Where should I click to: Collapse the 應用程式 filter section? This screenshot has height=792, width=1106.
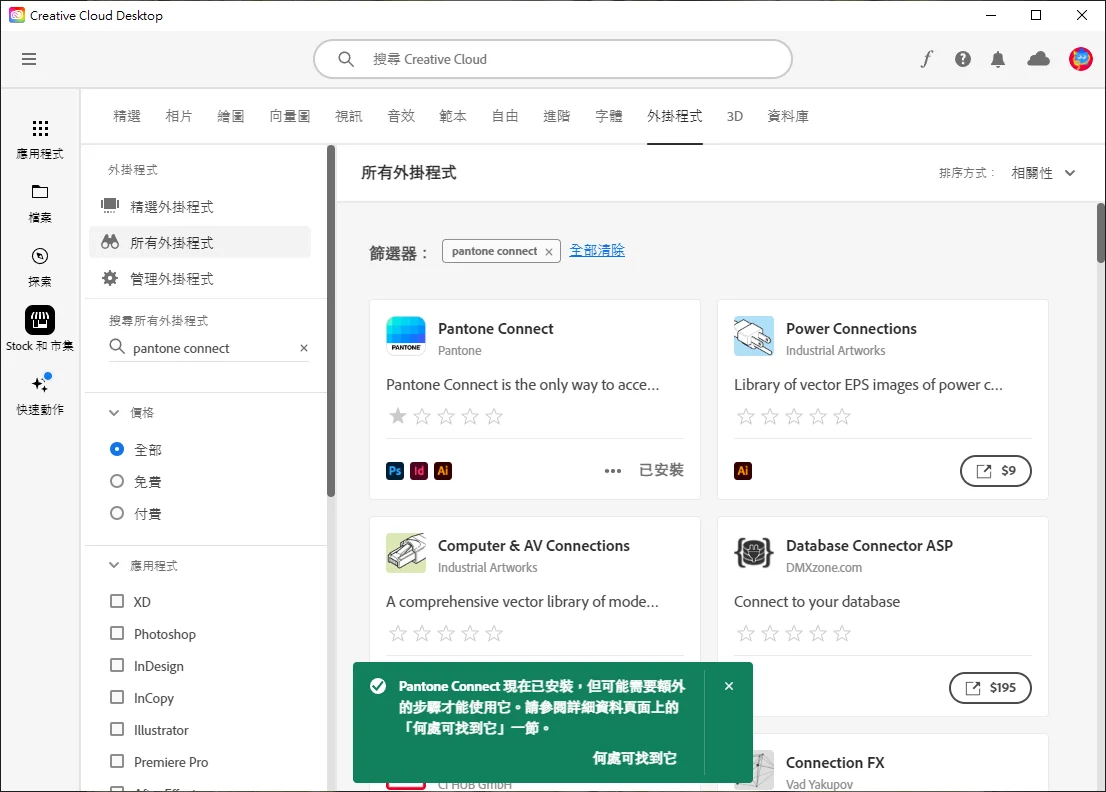coord(113,564)
